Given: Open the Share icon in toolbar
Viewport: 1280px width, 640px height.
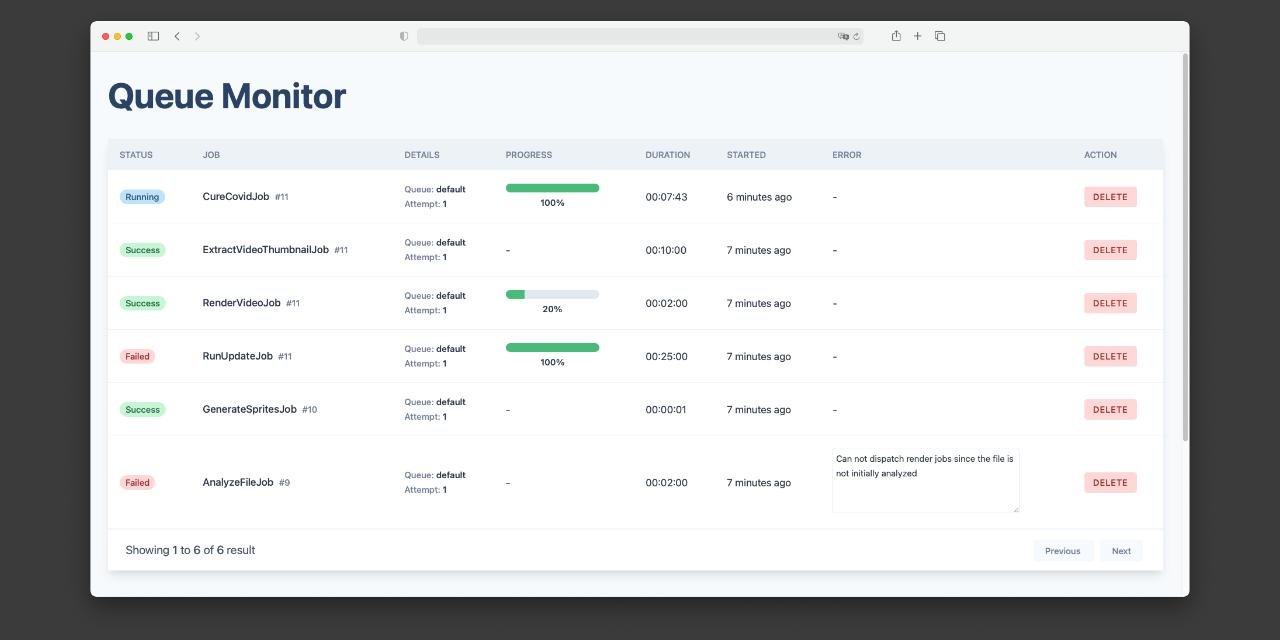Looking at the screenshot, I should [x=896, y=36].
